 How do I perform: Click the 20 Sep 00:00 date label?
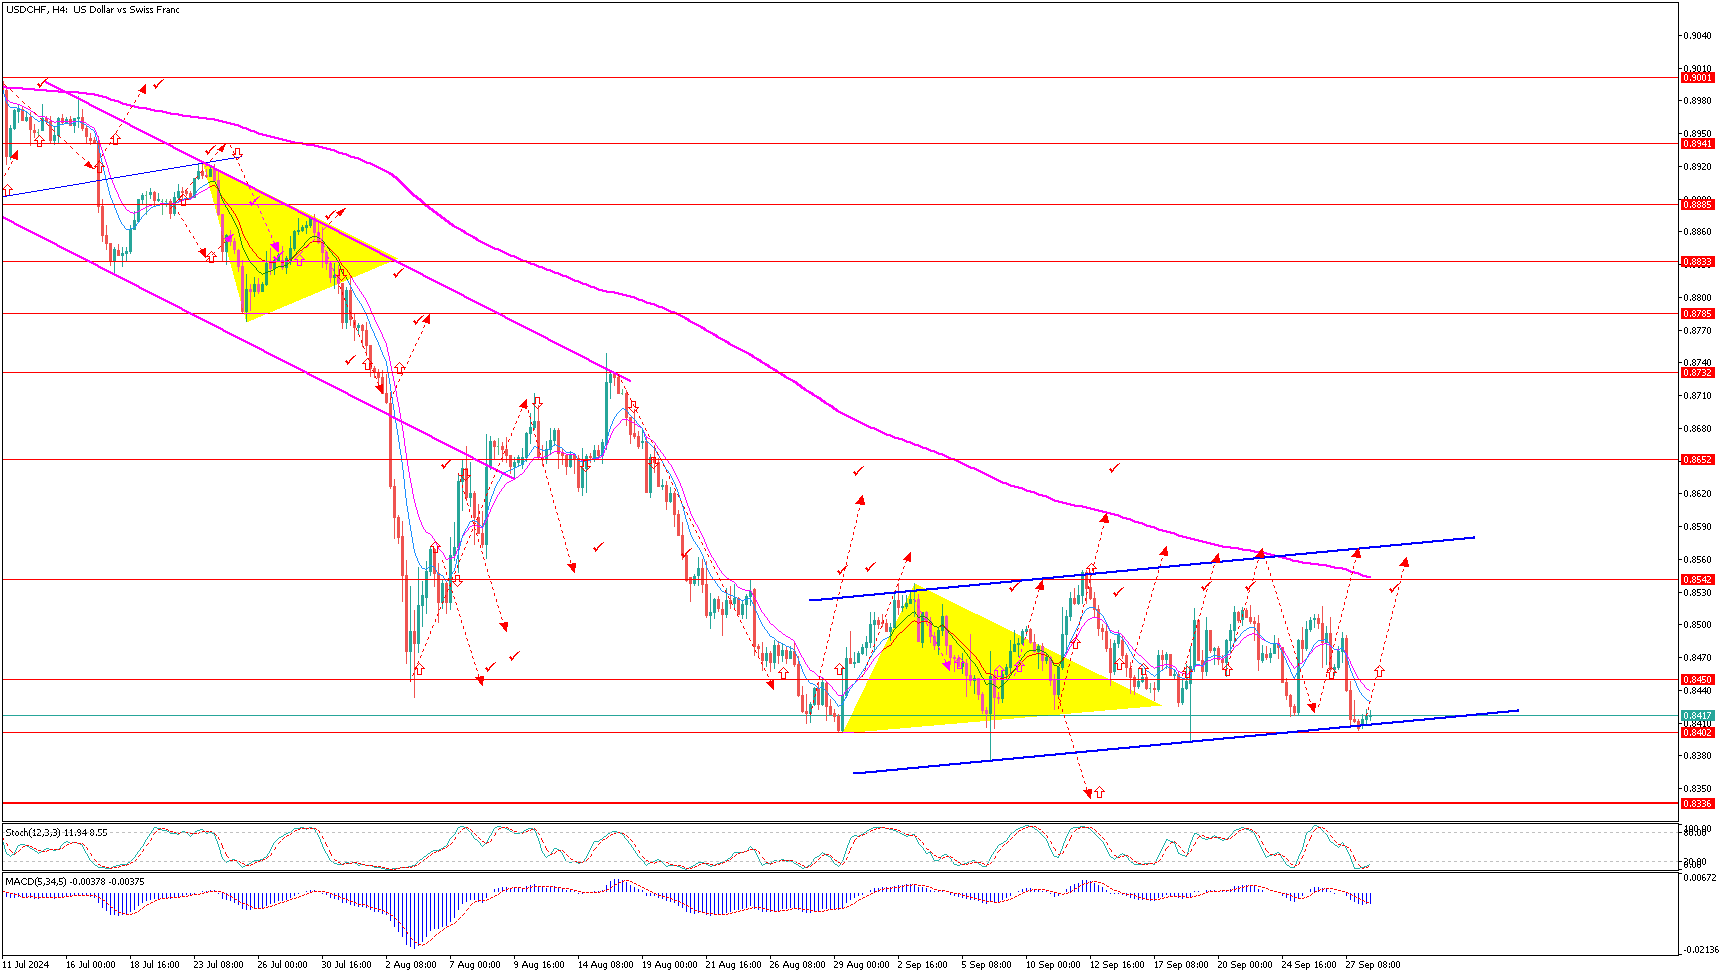1244,965
